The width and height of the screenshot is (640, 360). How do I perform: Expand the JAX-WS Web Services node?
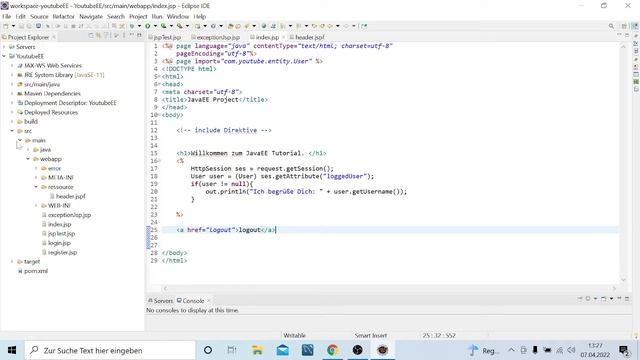pos(12,66)
